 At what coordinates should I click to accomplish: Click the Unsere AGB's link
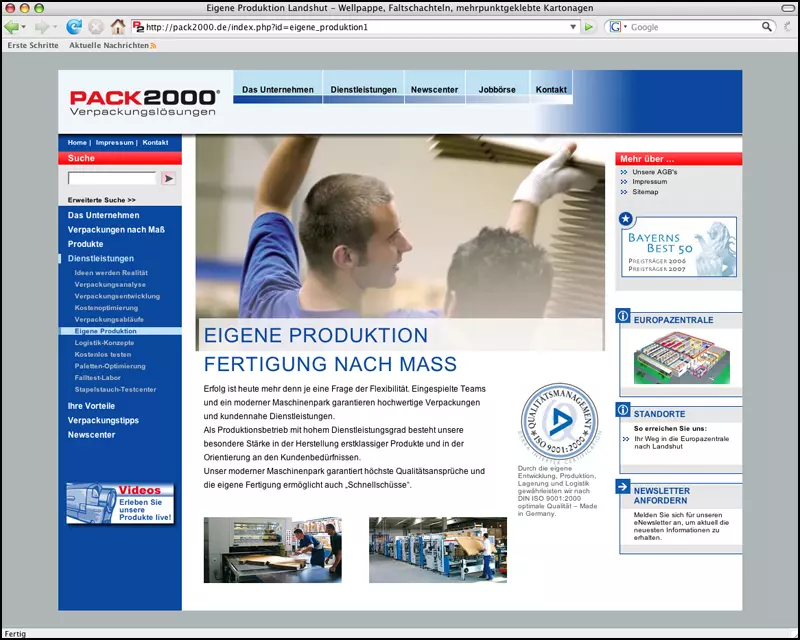tap(654, 172)
